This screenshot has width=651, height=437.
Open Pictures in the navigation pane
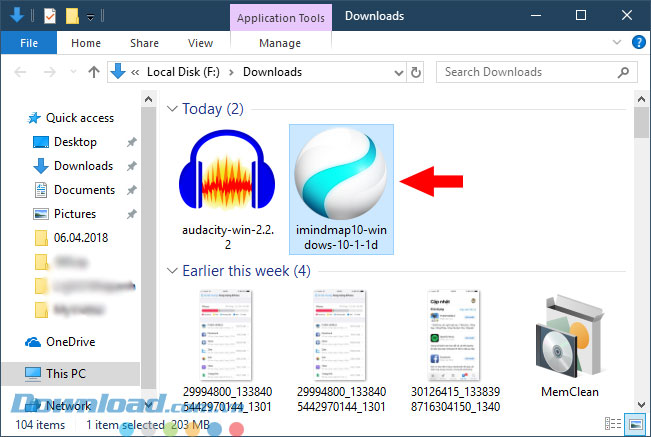75,214
